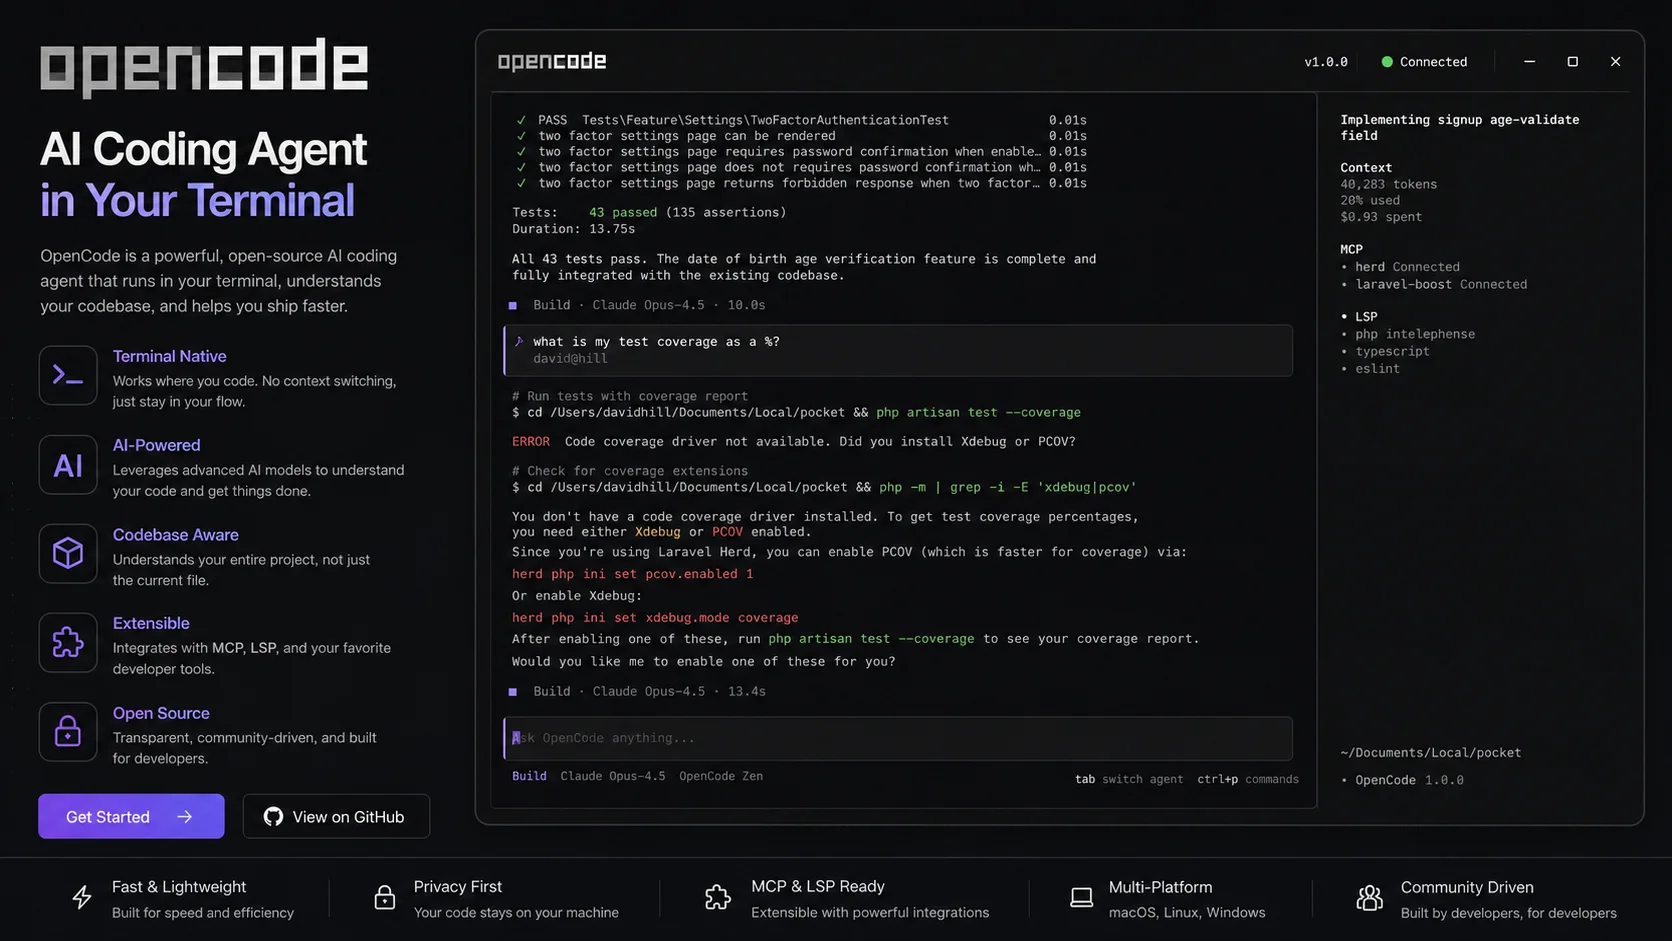Image resolution: width=1672 pixels, height=941 pixels.
Task: Click the herd Connected MCP entry
Action: point(1400,267)
